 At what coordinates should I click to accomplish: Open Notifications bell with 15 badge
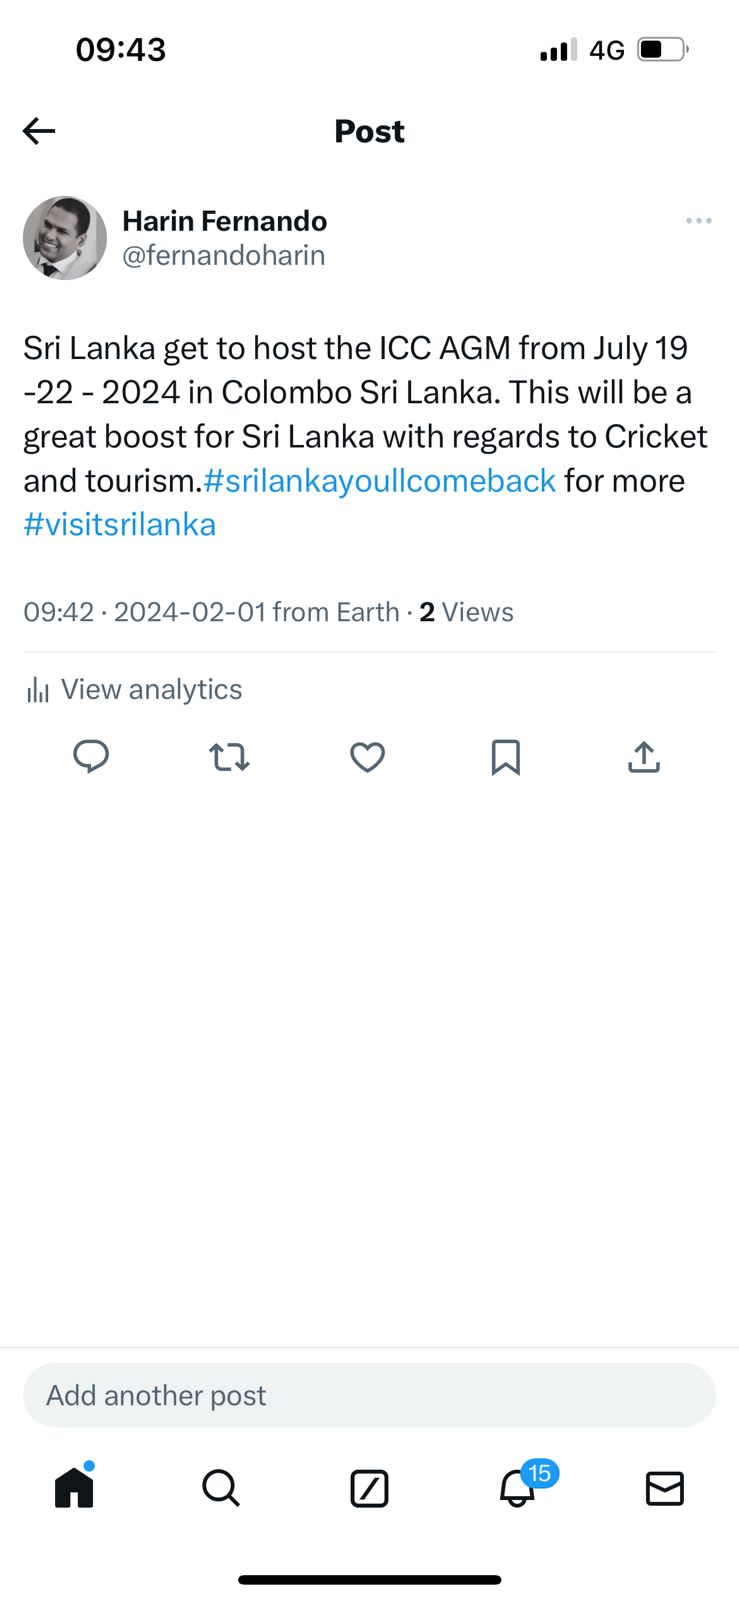coord(518,1488)
